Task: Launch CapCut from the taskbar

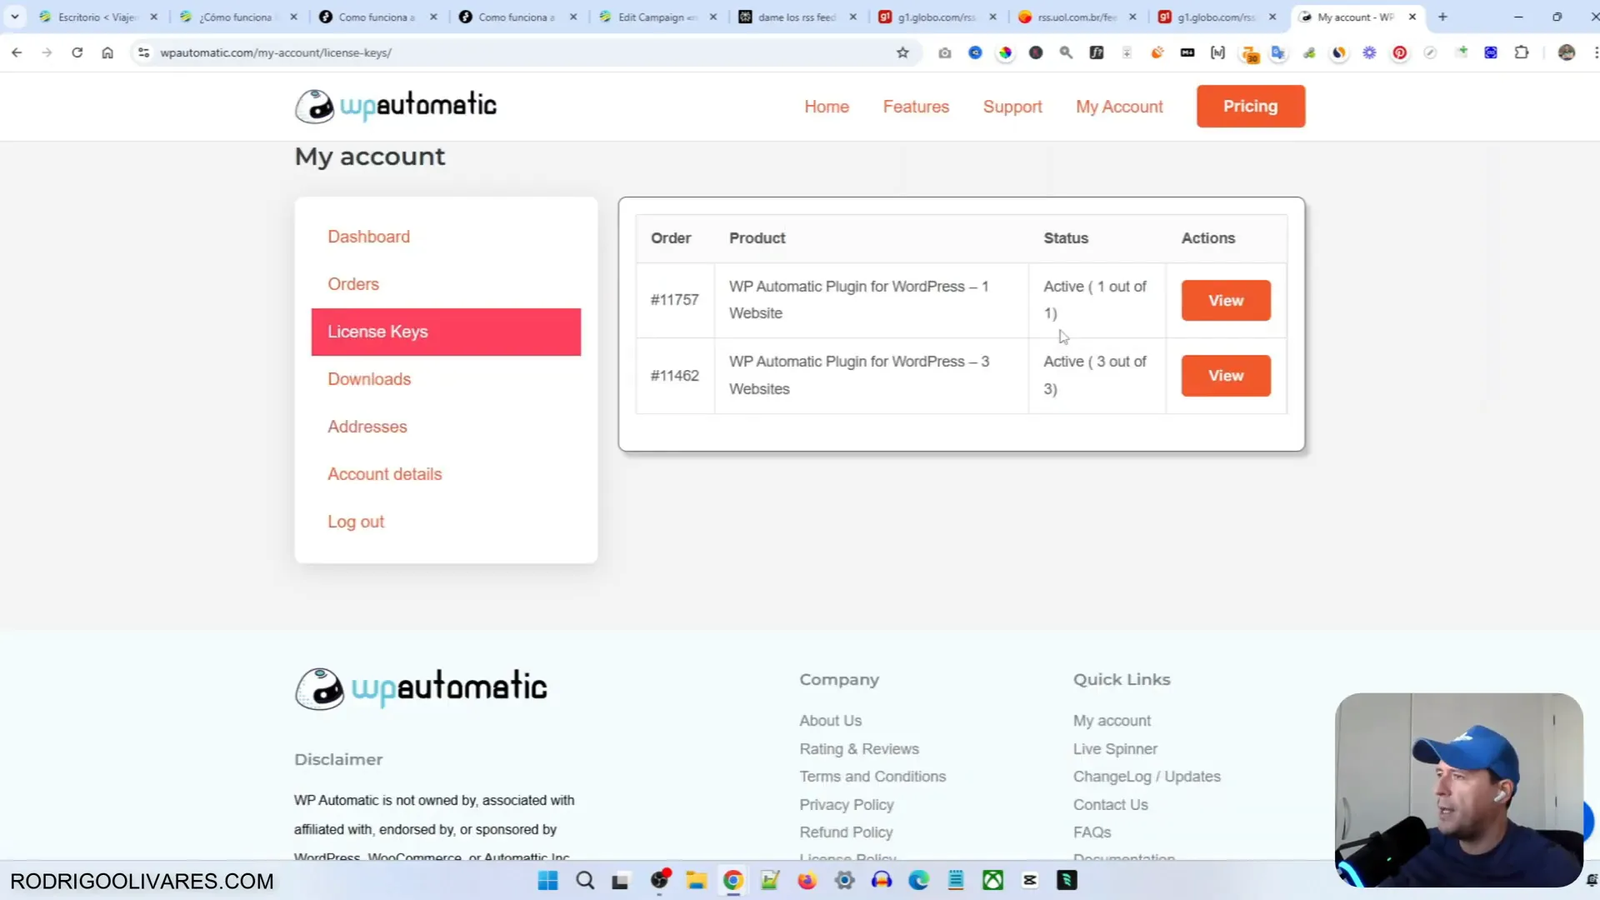Action: (1029, 880)
